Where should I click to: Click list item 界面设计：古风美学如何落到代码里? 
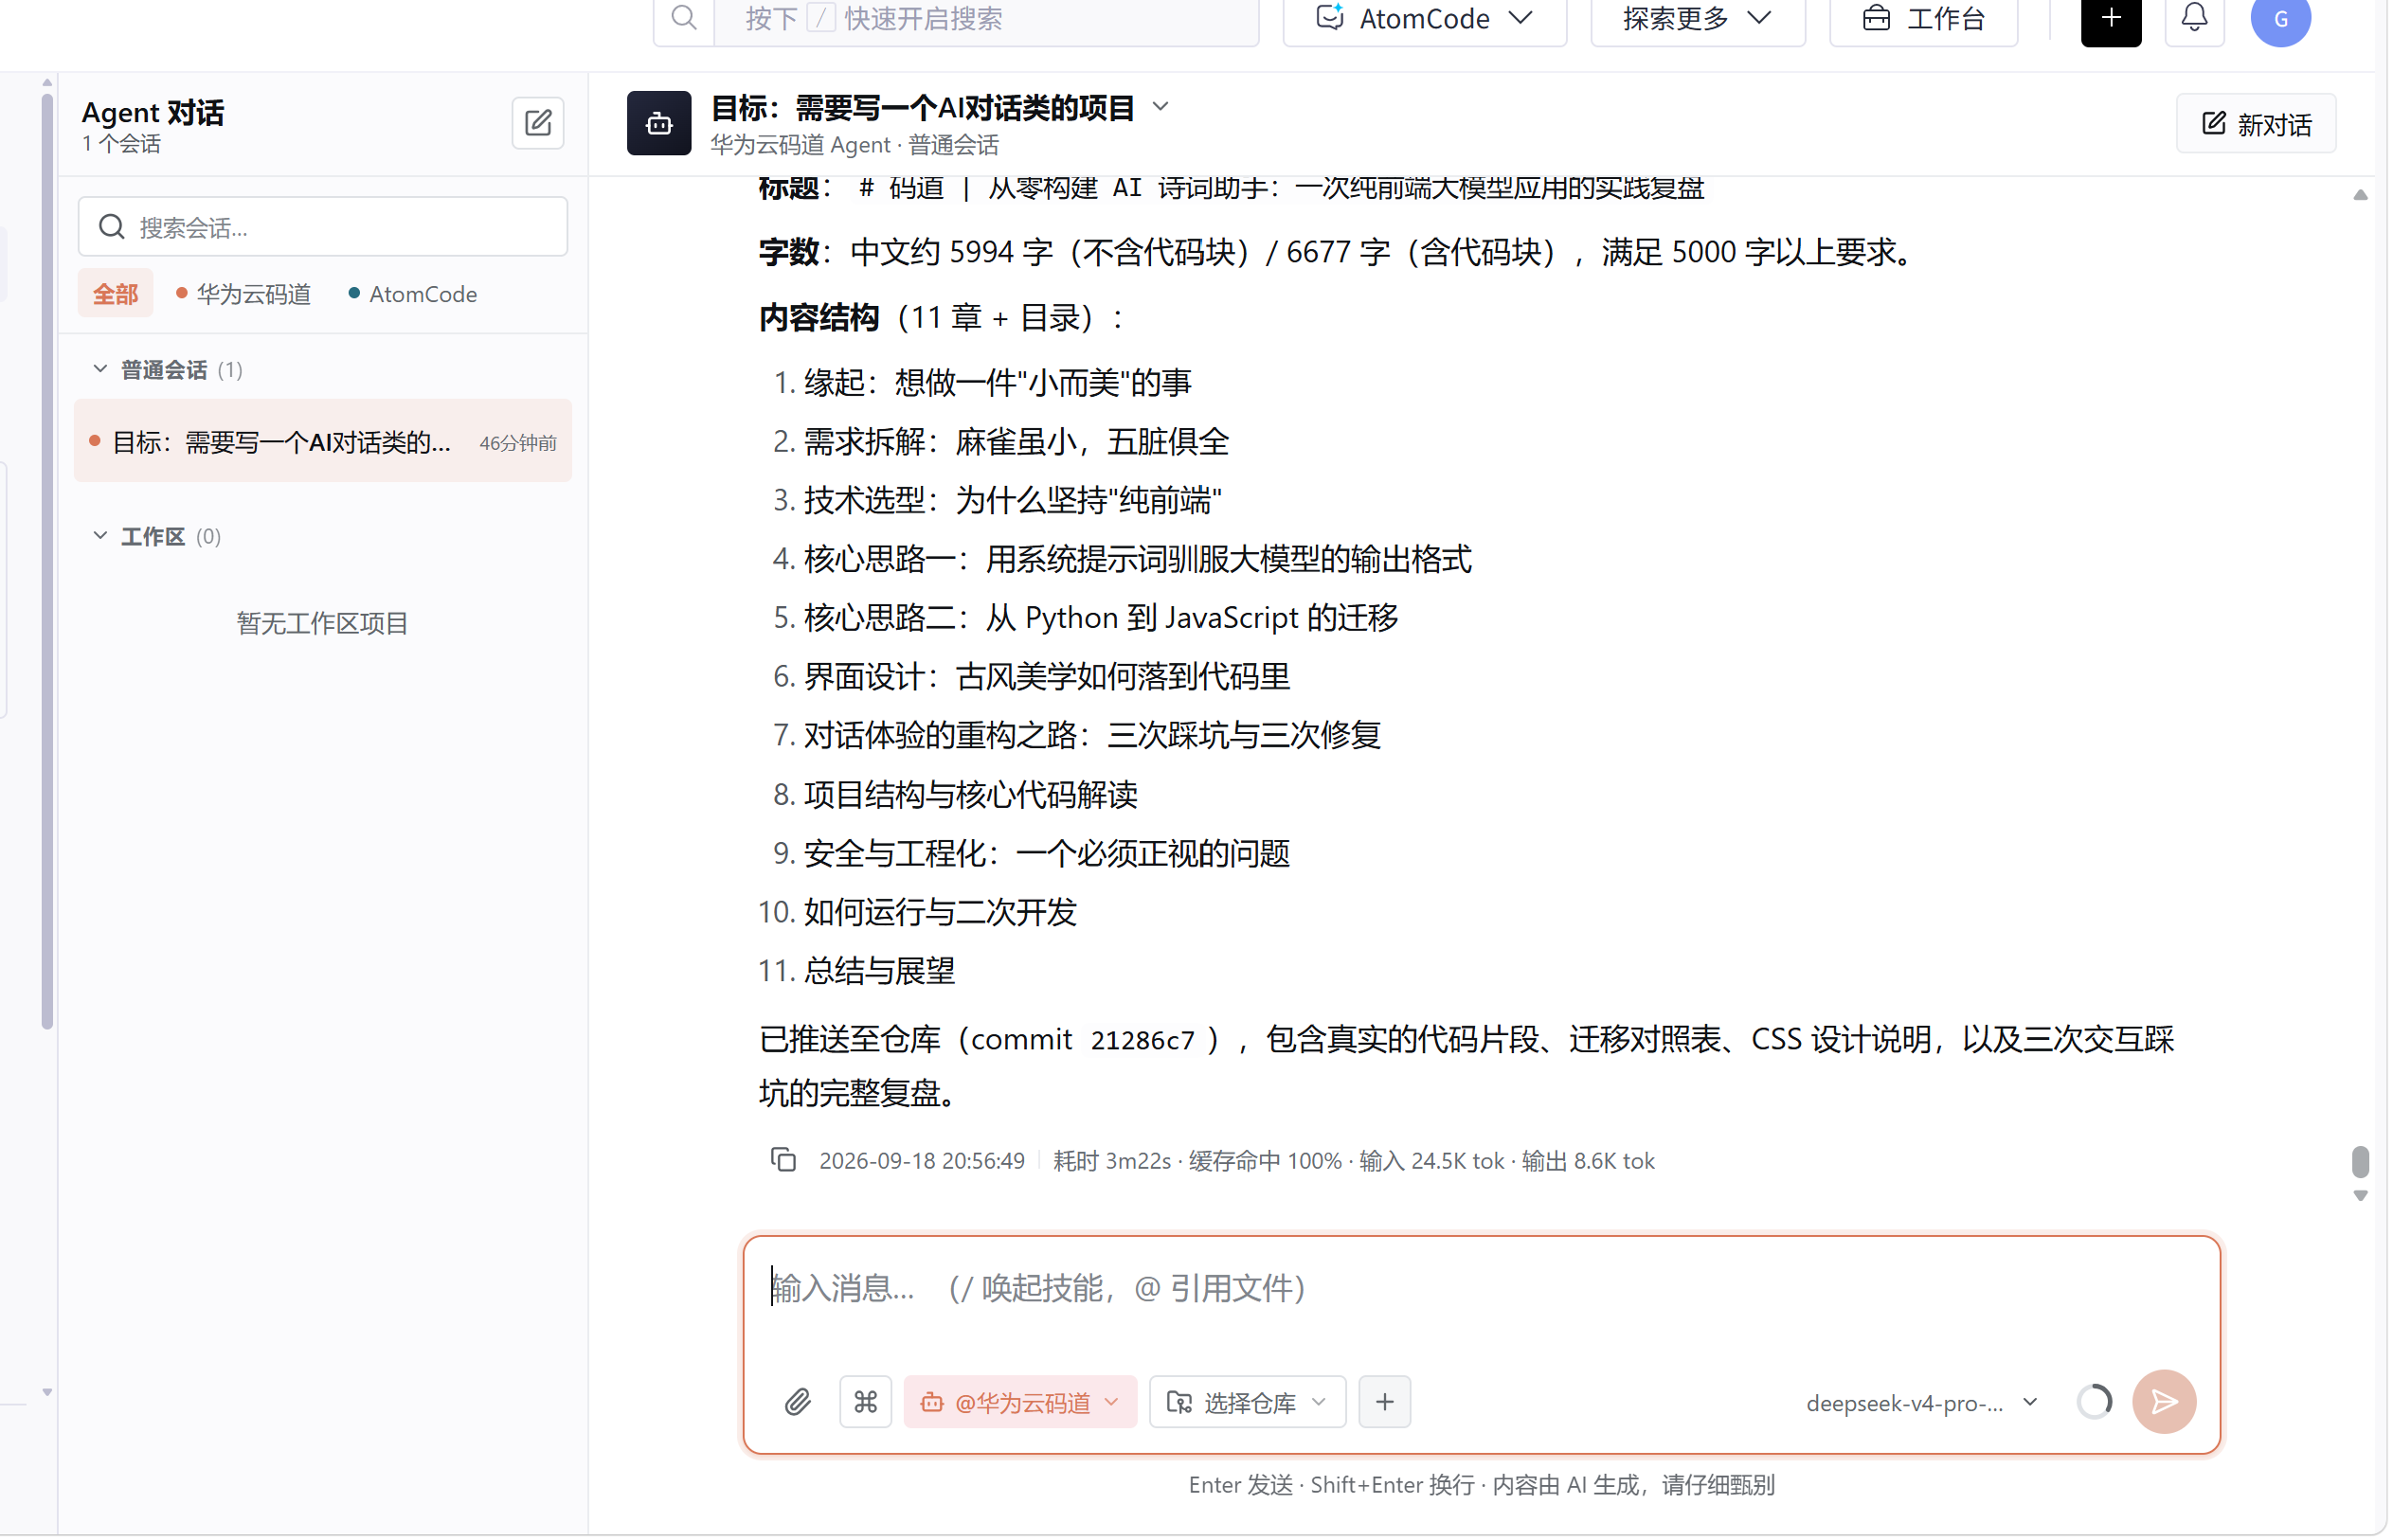click(x=1049, y=677)
